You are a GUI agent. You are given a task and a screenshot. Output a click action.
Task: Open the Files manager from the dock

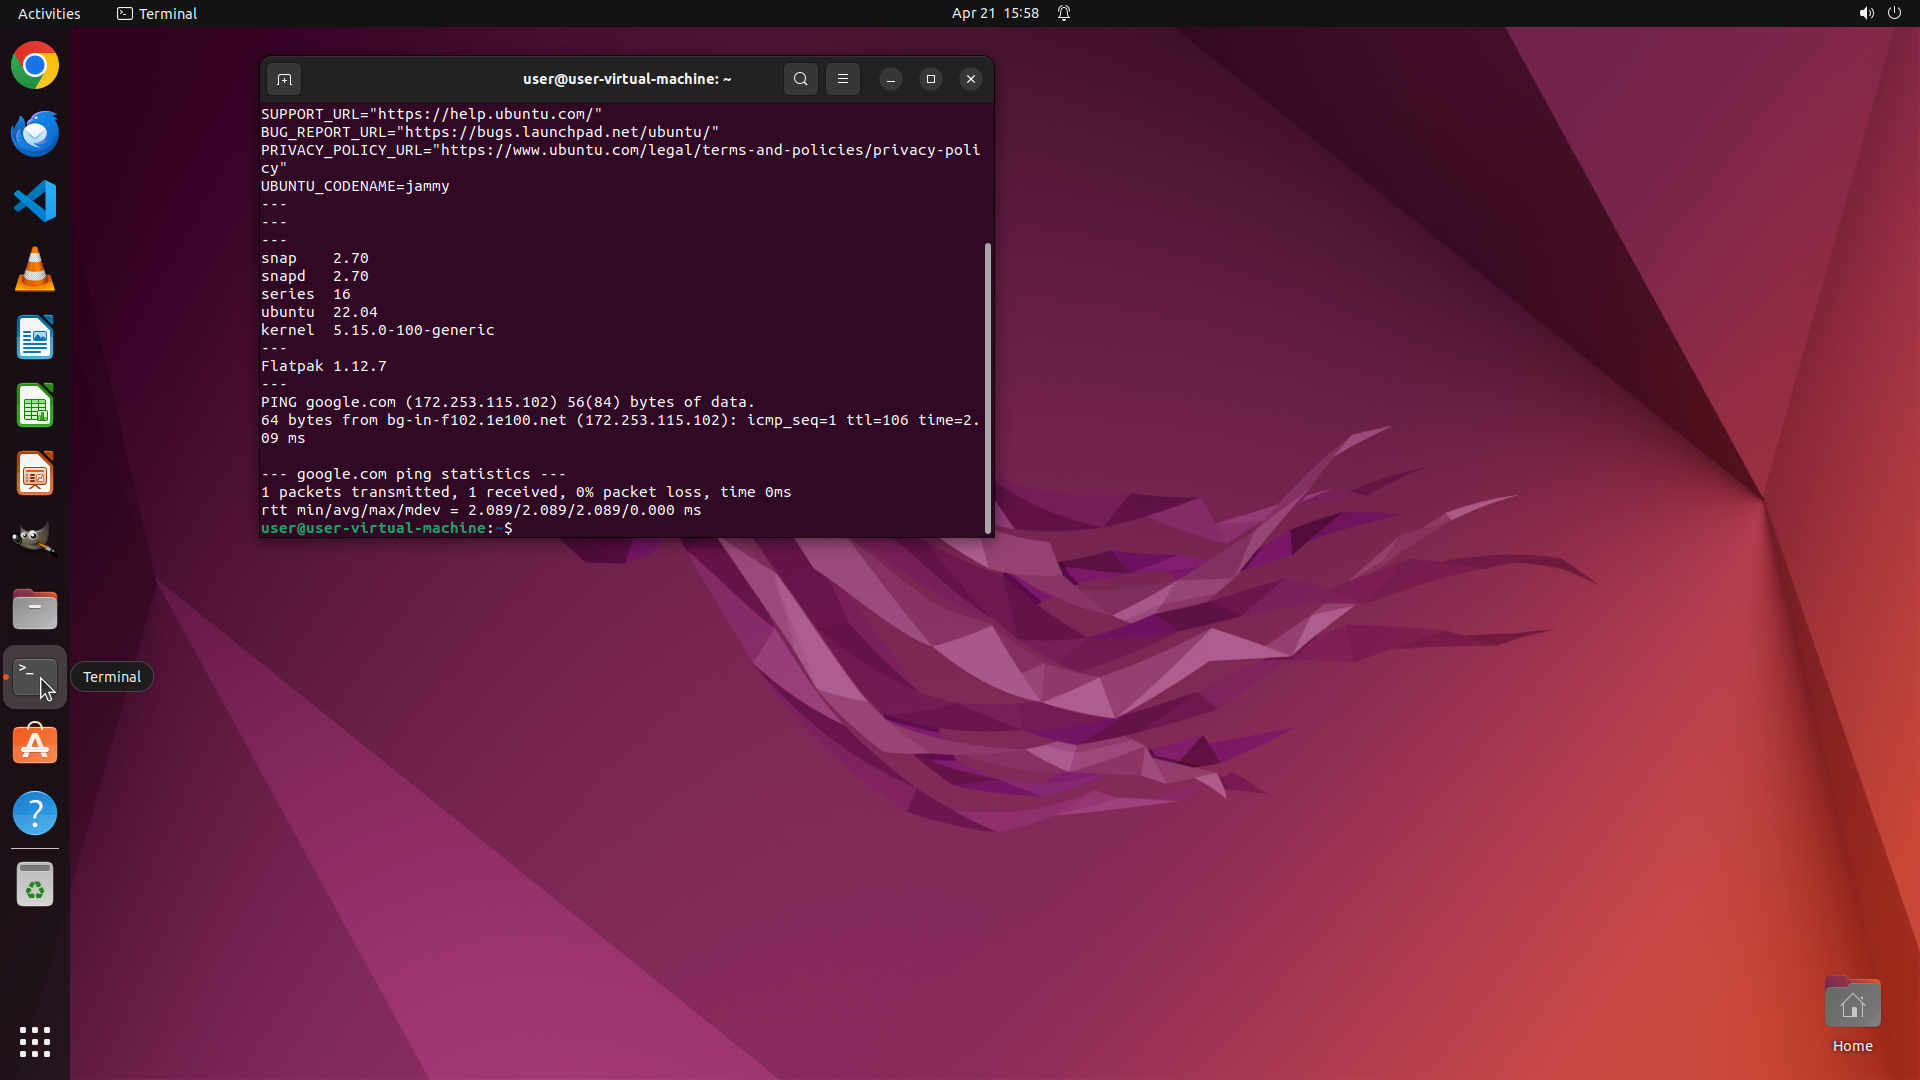click(x=35, y=609)
